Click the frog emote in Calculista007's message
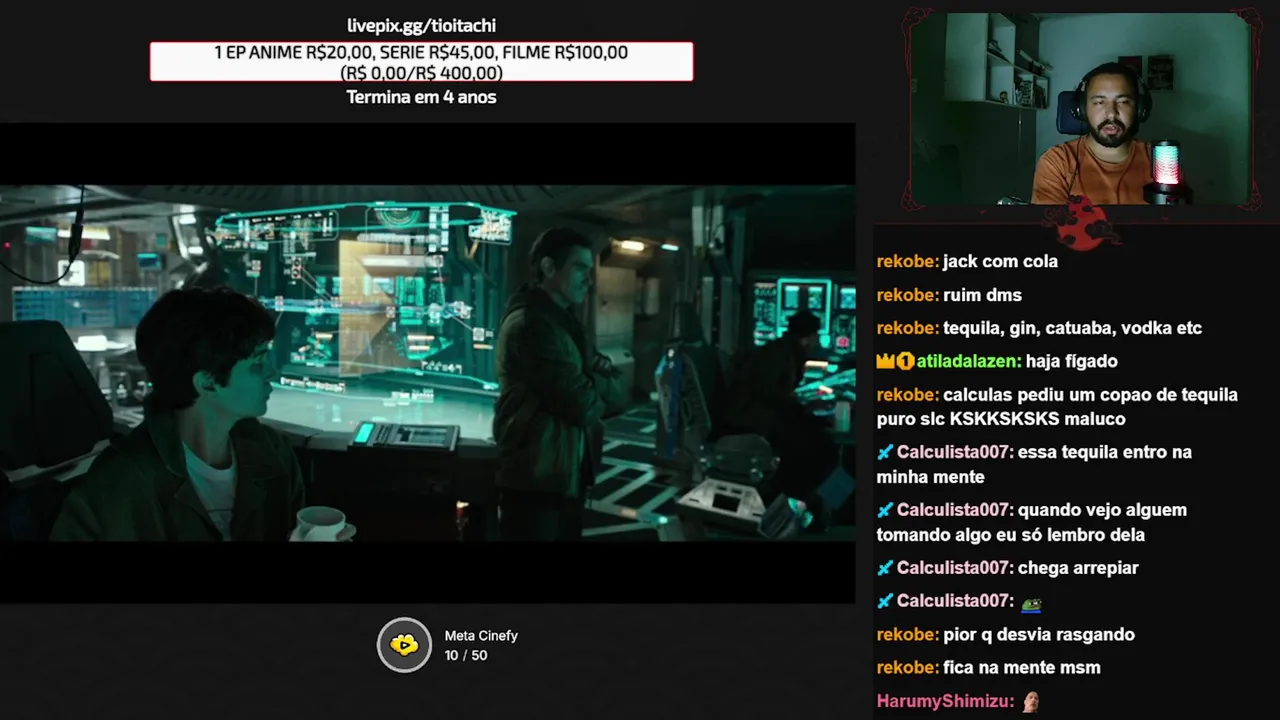Screen dimensions: 1280x720 click(1031, 603)
